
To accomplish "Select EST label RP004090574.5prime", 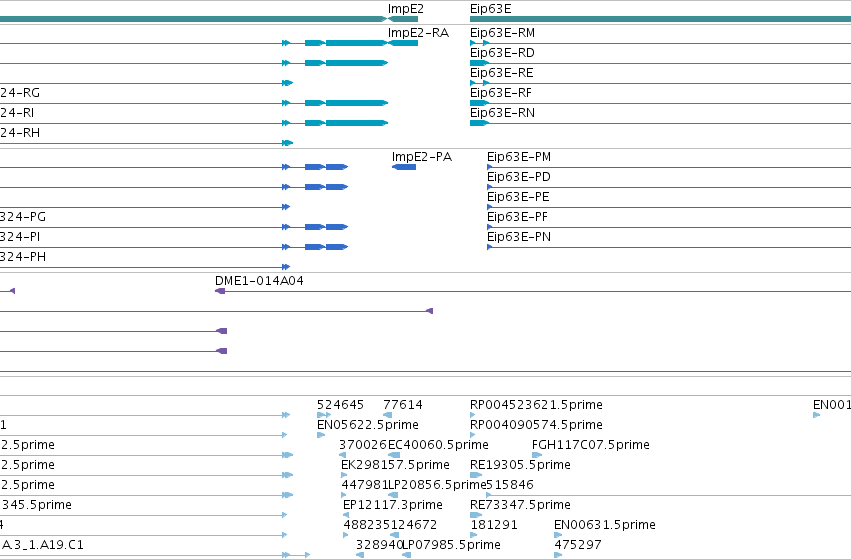I will point(536,425).
